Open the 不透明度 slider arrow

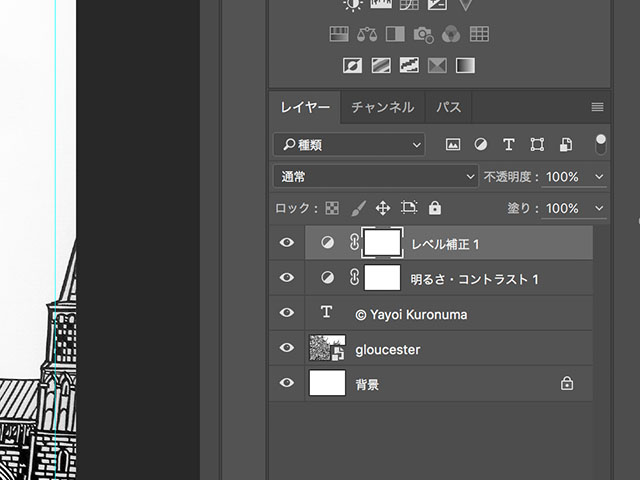pos(599,177)
